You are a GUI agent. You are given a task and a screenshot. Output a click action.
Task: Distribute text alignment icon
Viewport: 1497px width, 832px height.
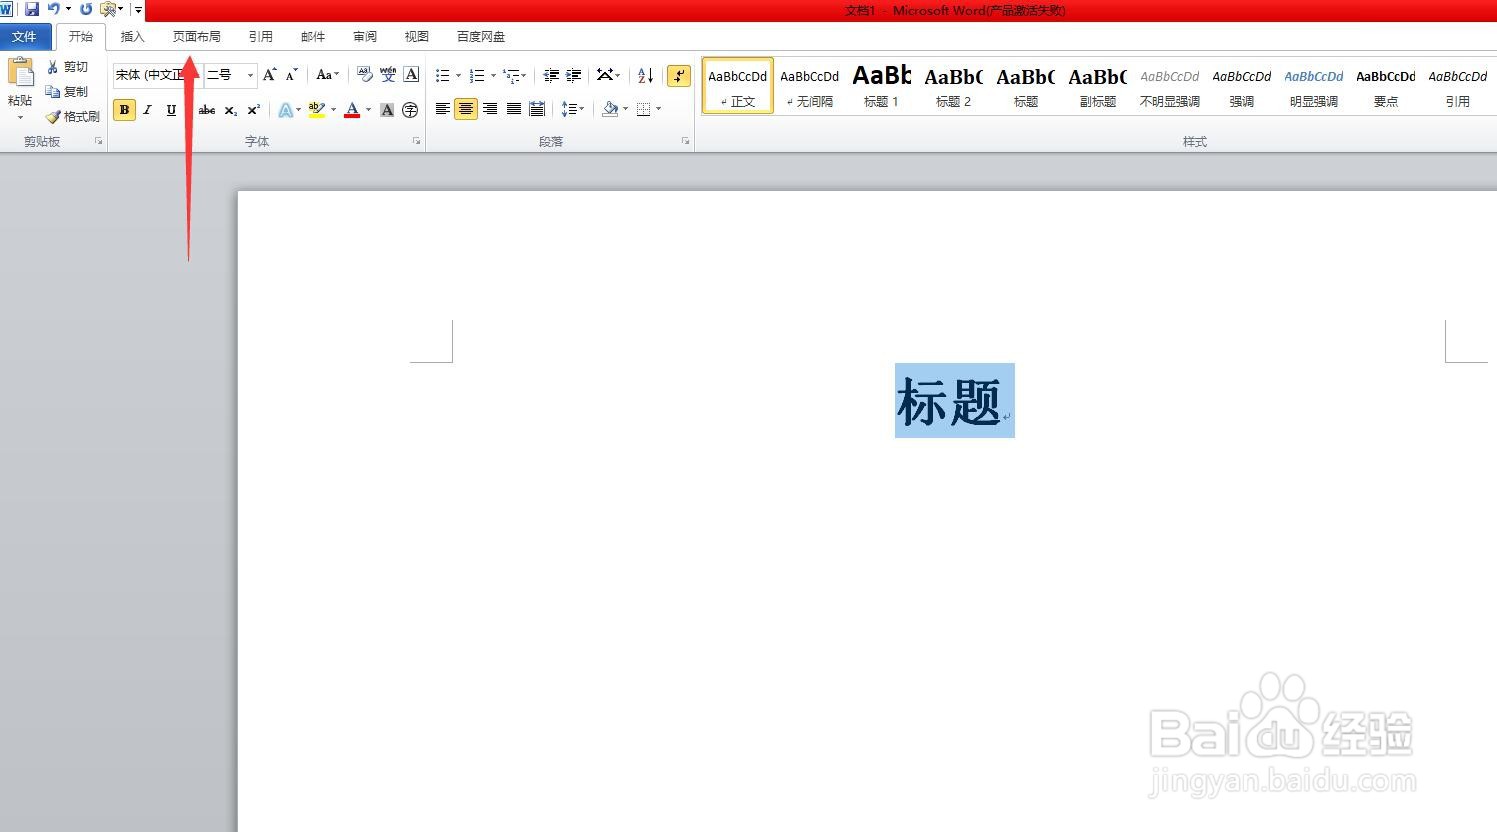(x=537, y=109)
